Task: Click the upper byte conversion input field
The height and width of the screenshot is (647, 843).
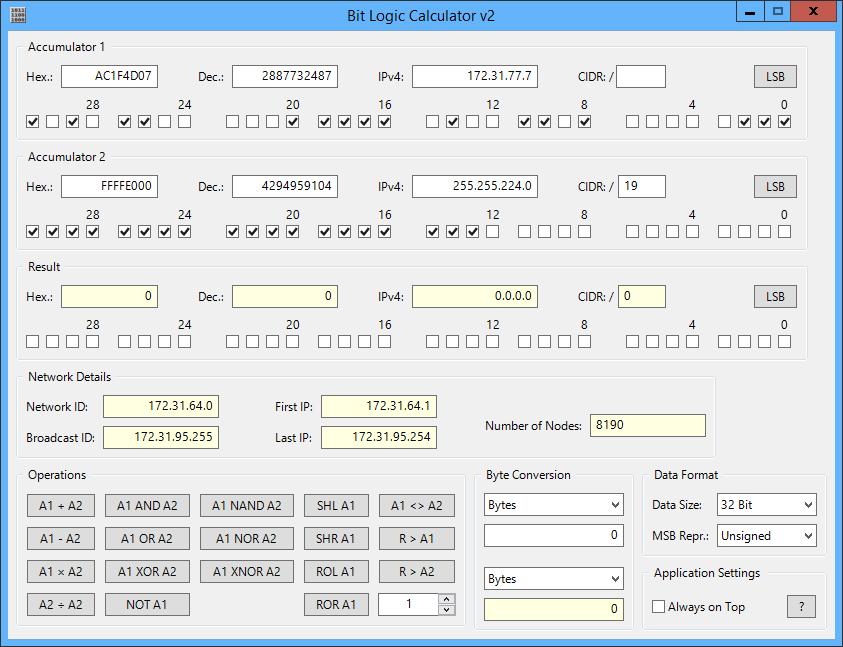Action: tap(554, 536)
